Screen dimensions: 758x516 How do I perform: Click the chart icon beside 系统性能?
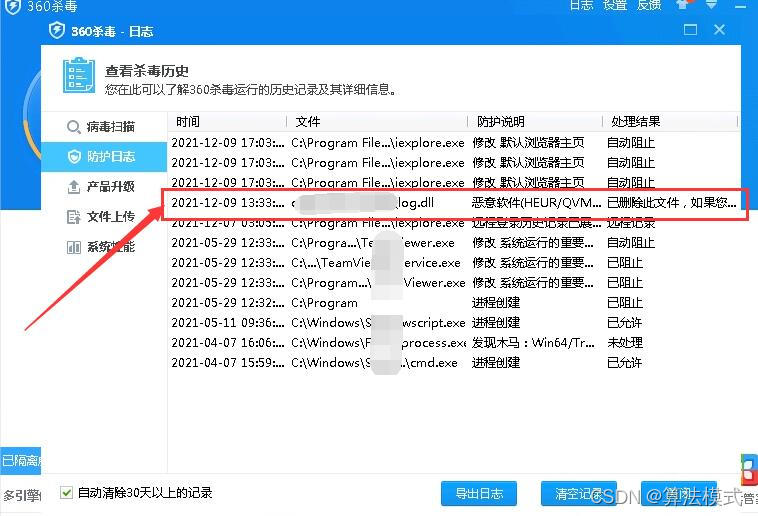click(x=73, y=248)
